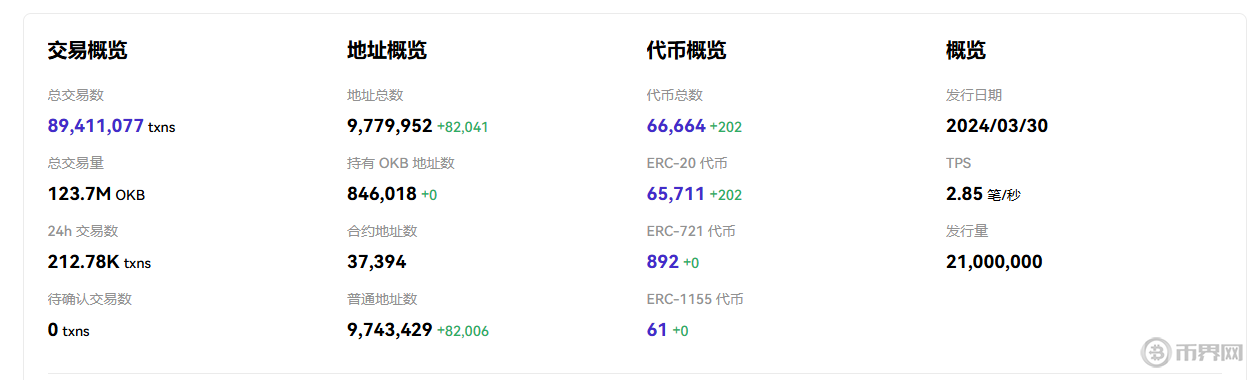Image resolution: width=1254 pixels, height=380 pixels.
Task: Select OKB holder count 846,018
Action: pos(382,194)
